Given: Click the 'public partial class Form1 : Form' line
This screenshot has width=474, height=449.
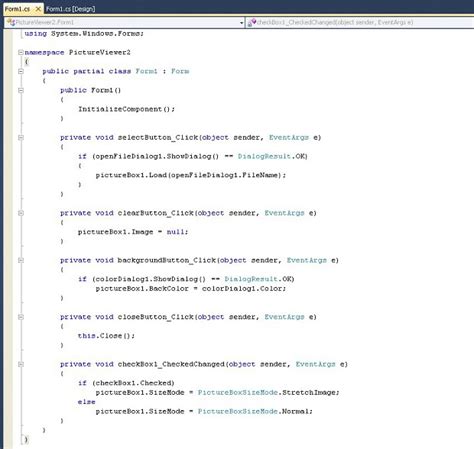Looking at the screenshot, I should (116, 71).
